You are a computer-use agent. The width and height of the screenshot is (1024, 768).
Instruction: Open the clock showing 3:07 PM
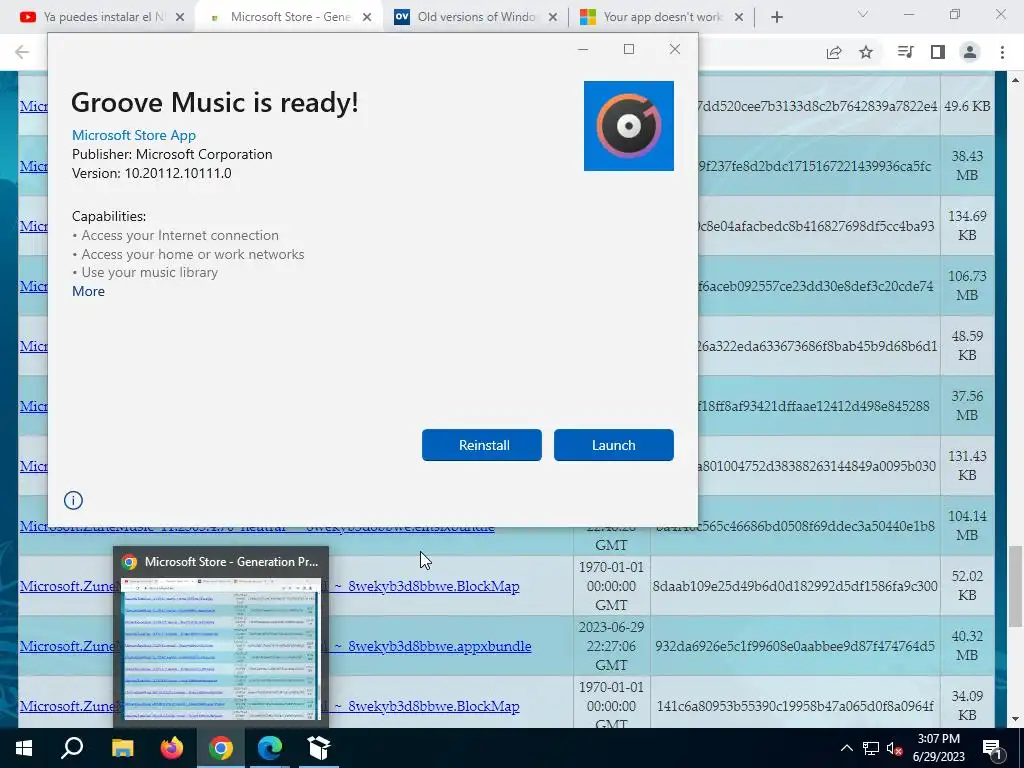click(938, 748)
